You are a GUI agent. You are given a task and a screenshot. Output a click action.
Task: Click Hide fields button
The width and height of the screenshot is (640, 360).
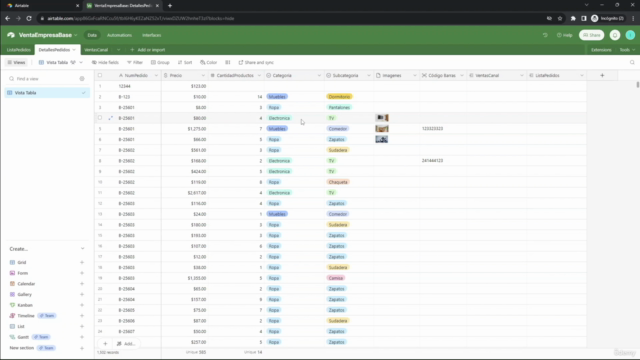(105, 62)
